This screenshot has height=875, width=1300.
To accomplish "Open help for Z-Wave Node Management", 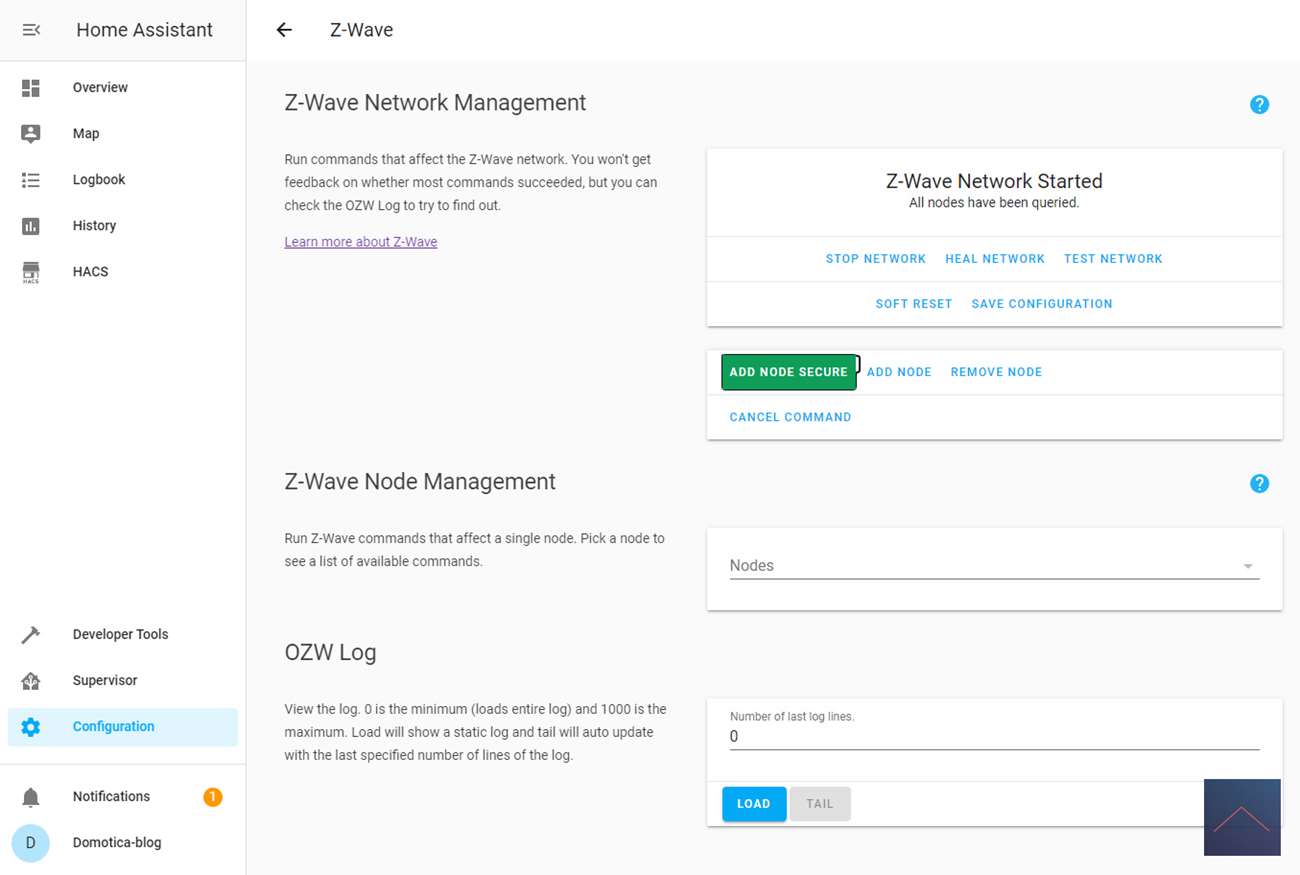I will [x=1259, y=483].
